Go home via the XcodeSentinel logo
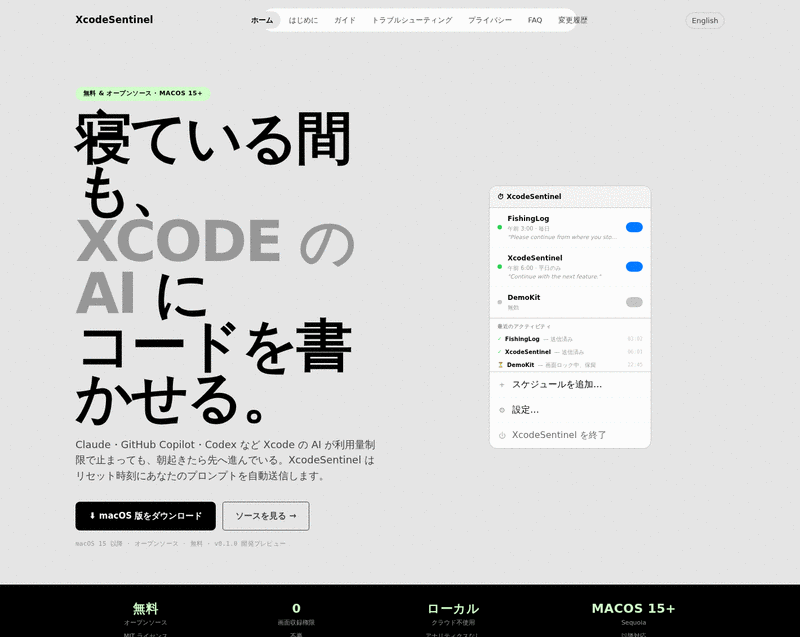The width and height of the screenshot is (800, 637). tap(114, 19)
